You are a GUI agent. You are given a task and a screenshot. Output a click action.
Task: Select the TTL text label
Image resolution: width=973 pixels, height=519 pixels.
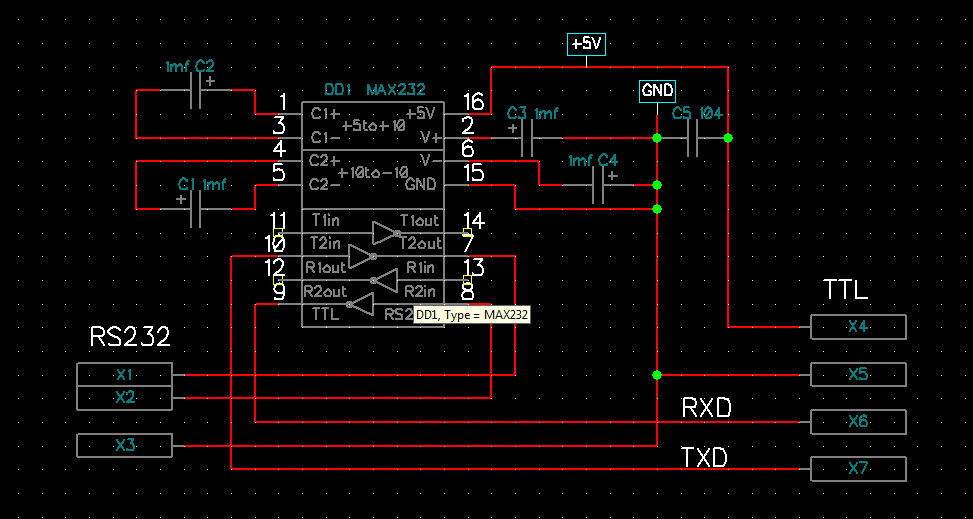tap(845, 291)
